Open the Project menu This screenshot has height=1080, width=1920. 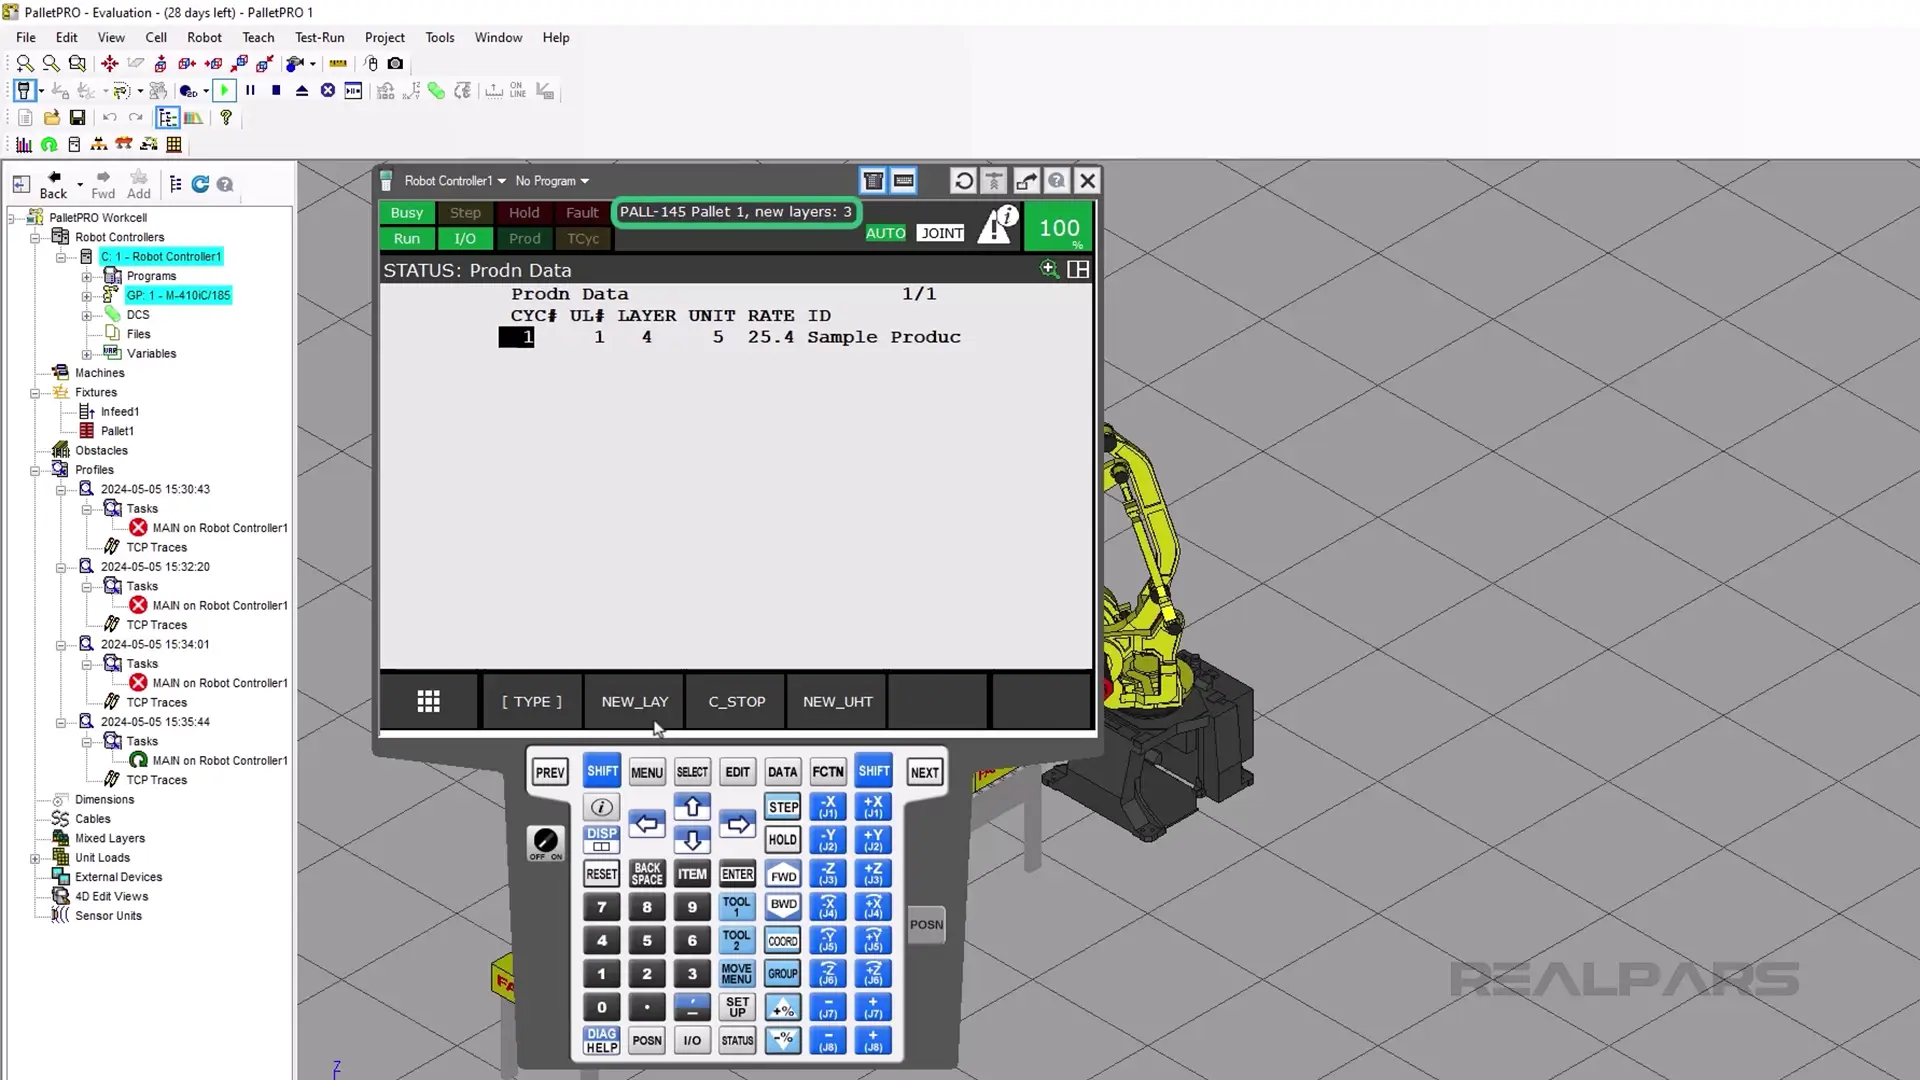385,37
